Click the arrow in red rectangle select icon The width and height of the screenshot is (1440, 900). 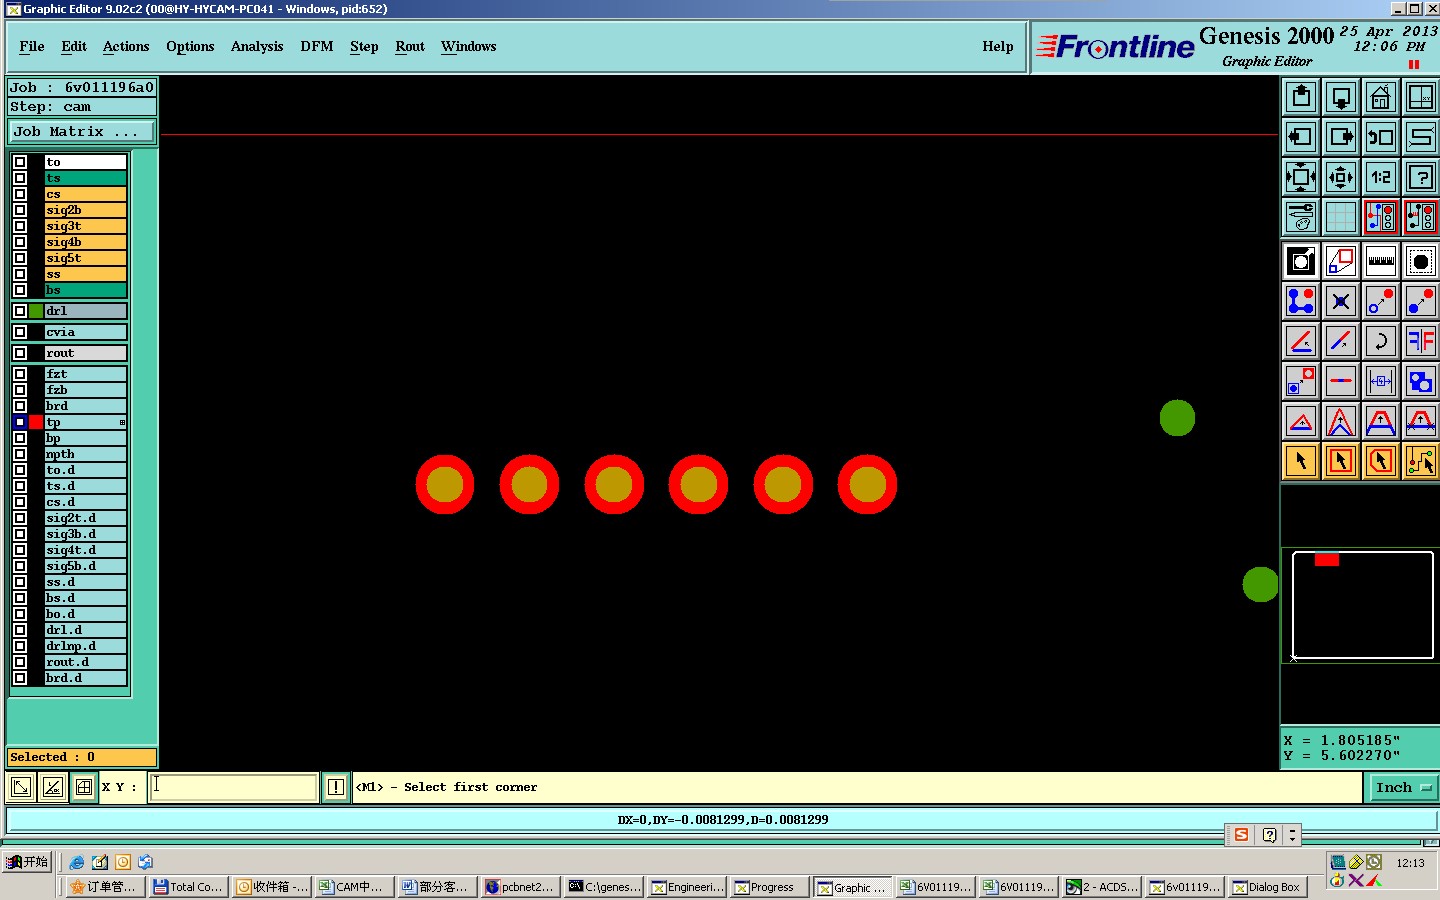(x=1340, y=461)
